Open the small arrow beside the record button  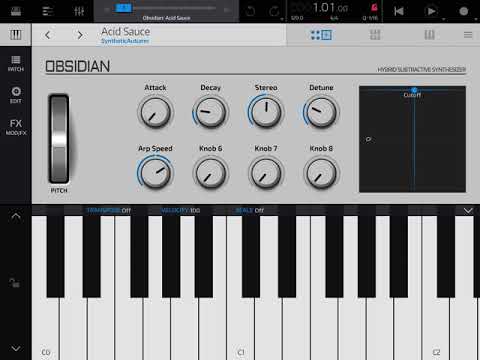point(476,19)
